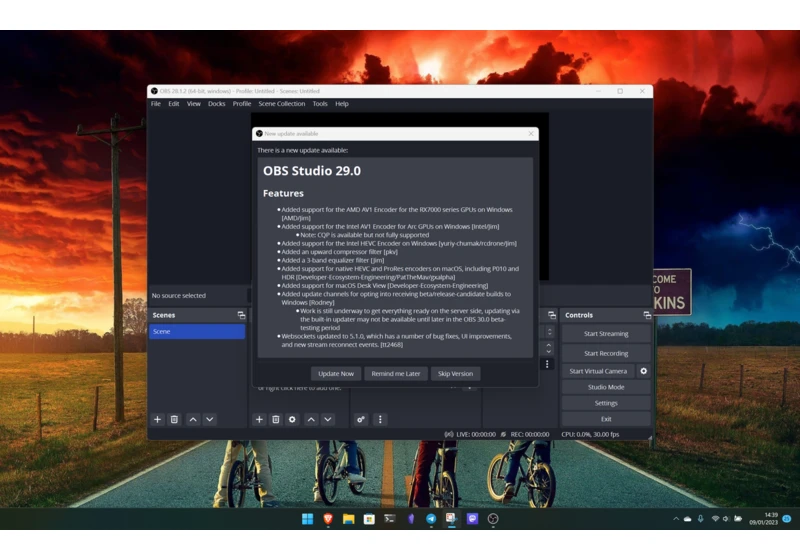800x560 pixels.
Task: Open the View menu
Action: [x=193, y=104]
